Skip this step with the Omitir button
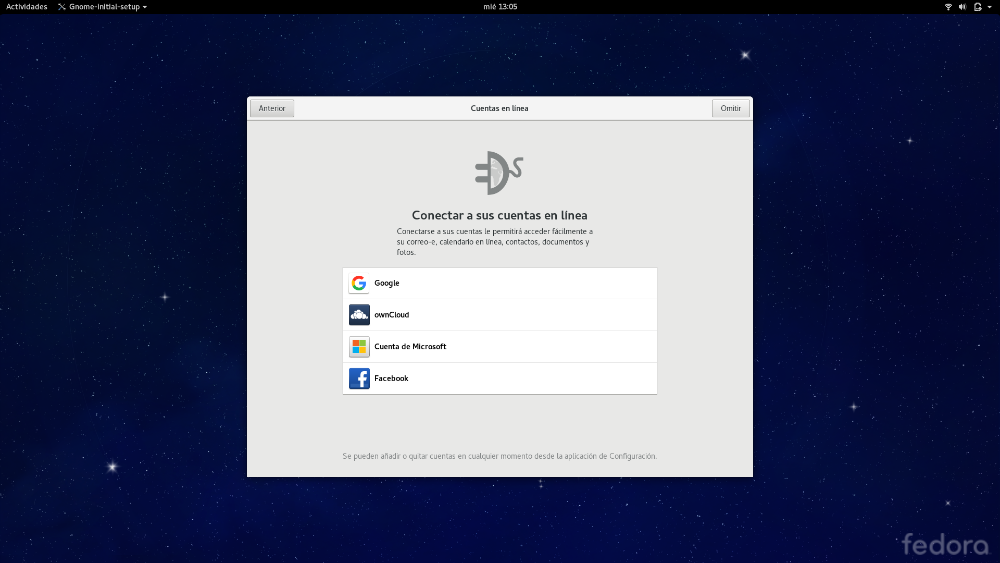 (x=730, y=108)
